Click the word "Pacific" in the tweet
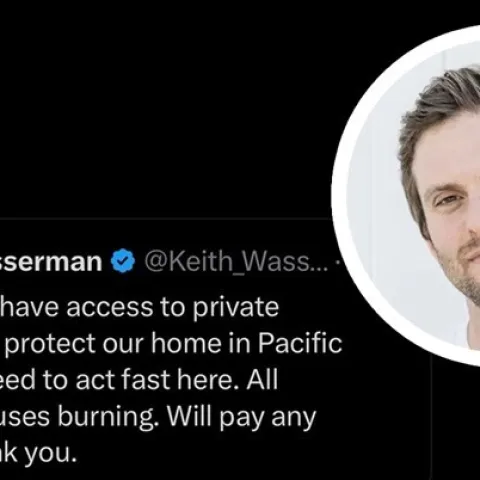The height and width of the screenshot is (480, 480). coord(300,343)
